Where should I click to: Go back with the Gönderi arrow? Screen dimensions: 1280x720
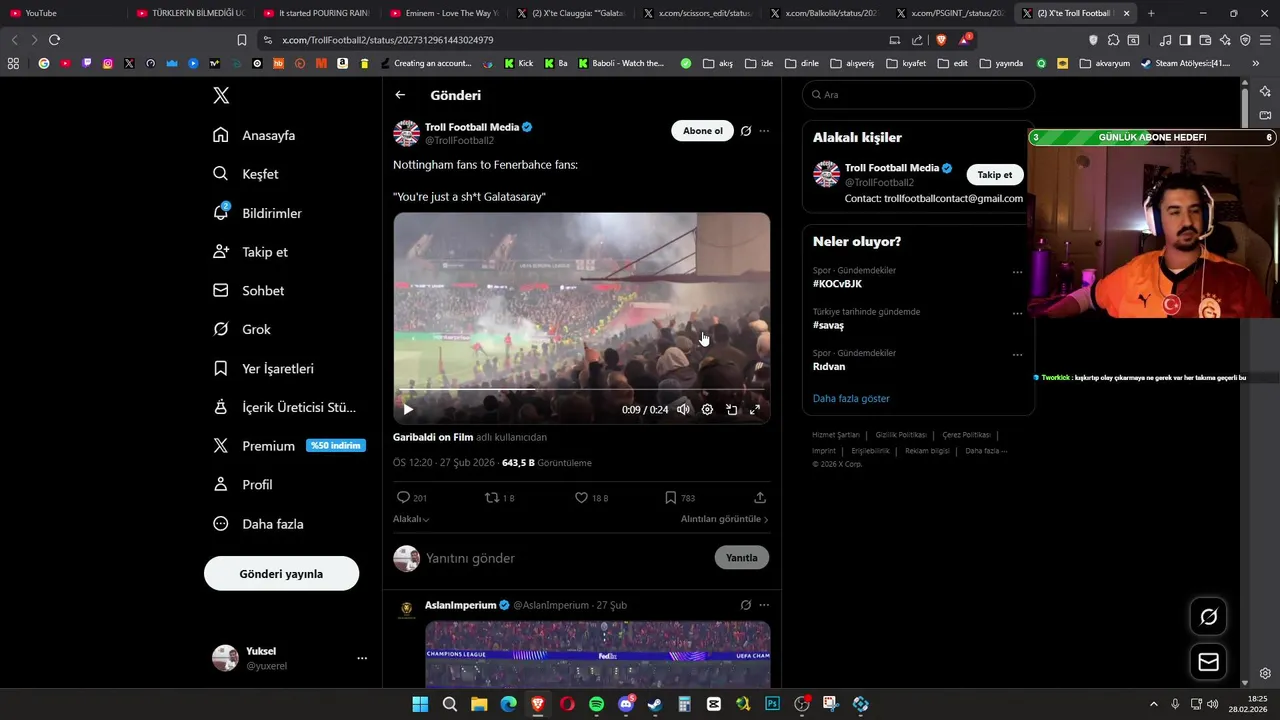[x=400, y=95]
